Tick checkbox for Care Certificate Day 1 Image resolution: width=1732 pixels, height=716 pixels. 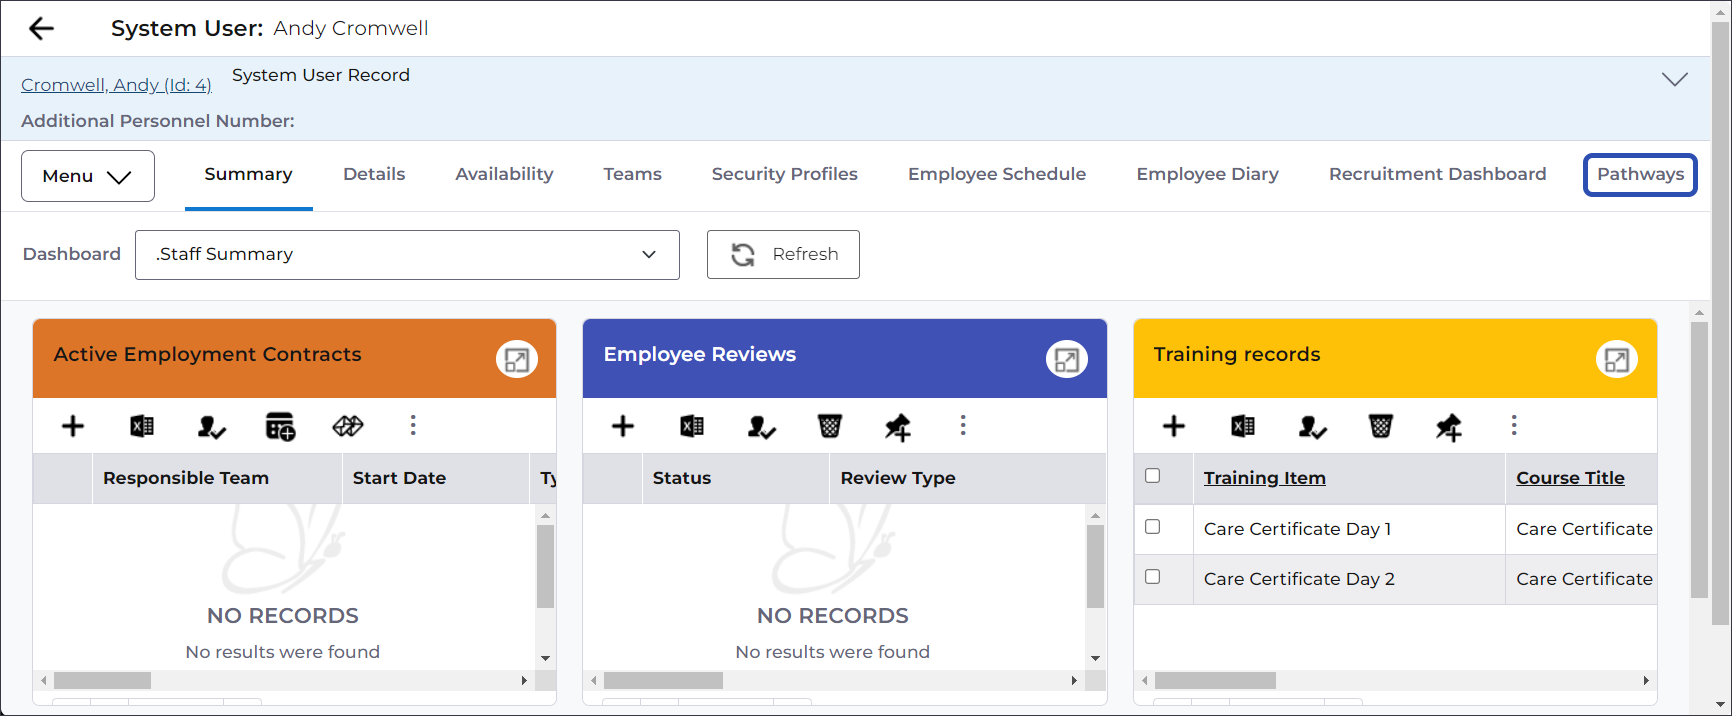(1153, 527)
